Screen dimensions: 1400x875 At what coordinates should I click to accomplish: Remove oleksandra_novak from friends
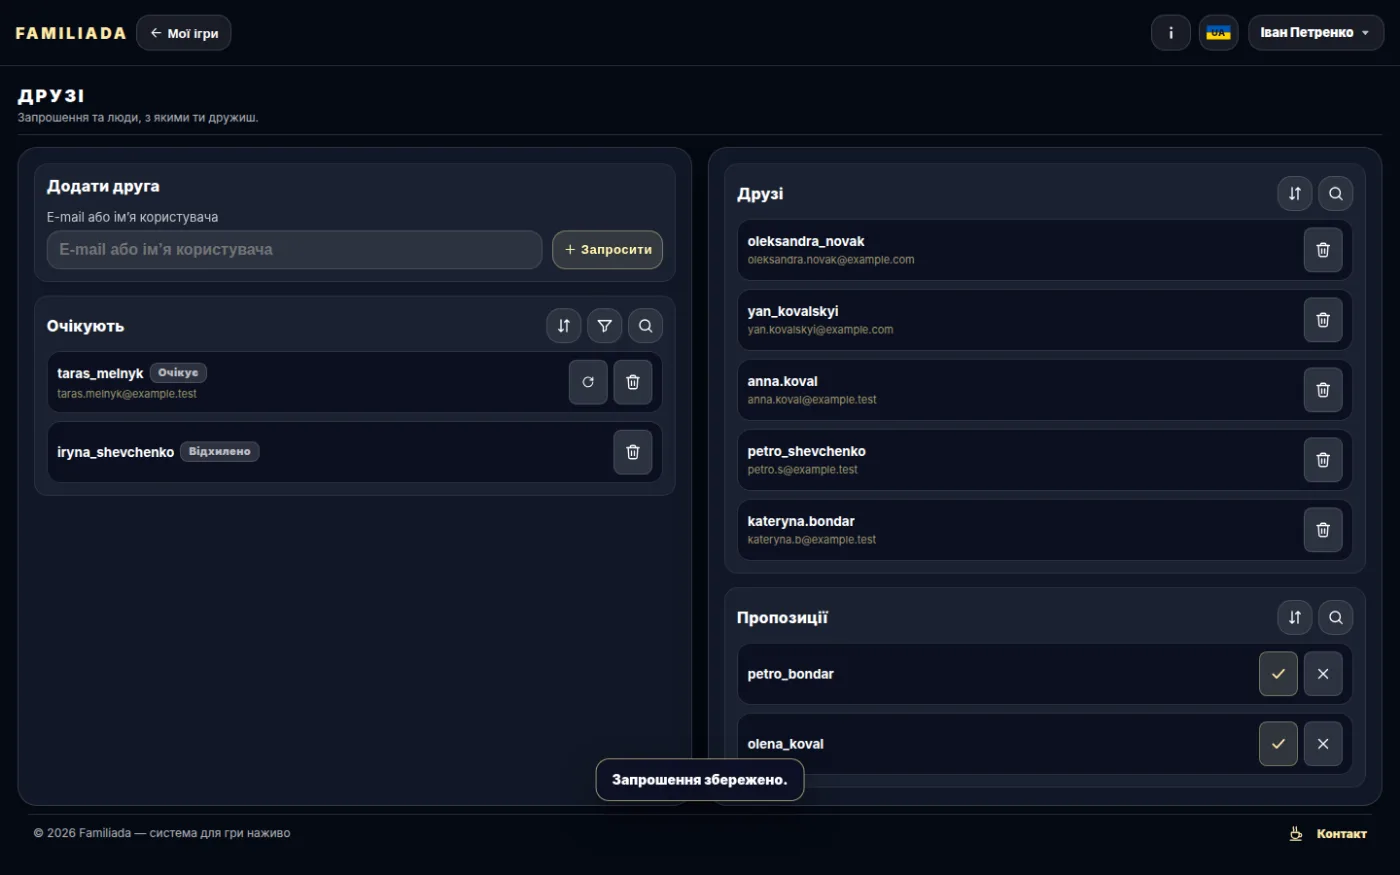point(1323,250)
